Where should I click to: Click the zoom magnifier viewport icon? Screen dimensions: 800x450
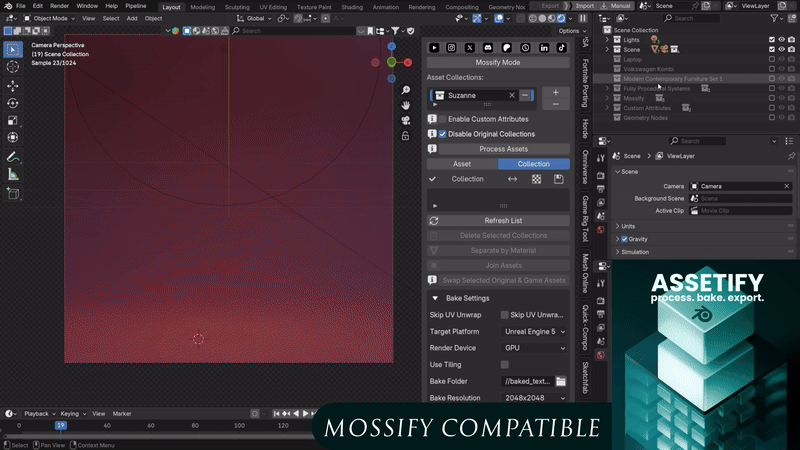point(406,90)
